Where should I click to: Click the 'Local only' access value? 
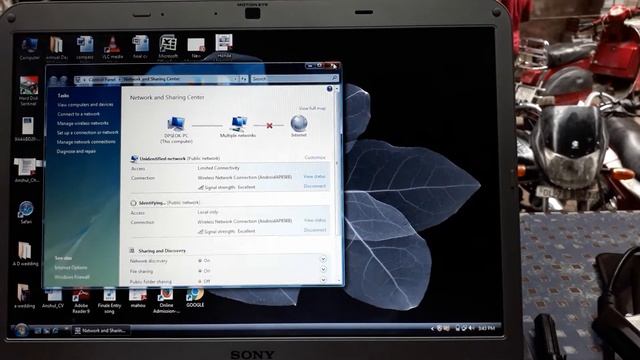click(208, 212)
